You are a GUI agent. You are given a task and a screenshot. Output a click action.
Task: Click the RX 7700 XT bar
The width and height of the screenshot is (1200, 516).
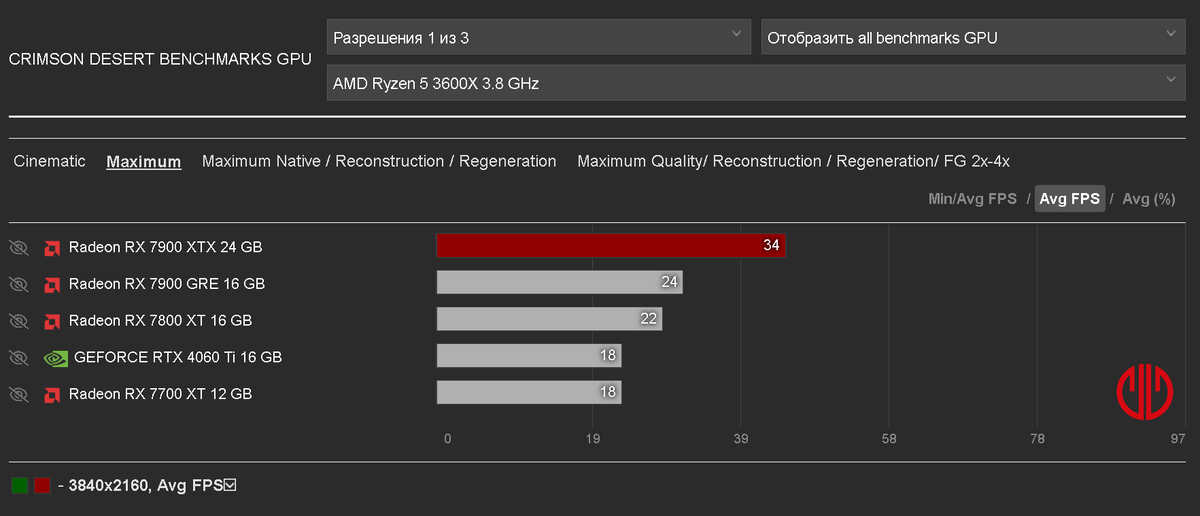point(529,392)
